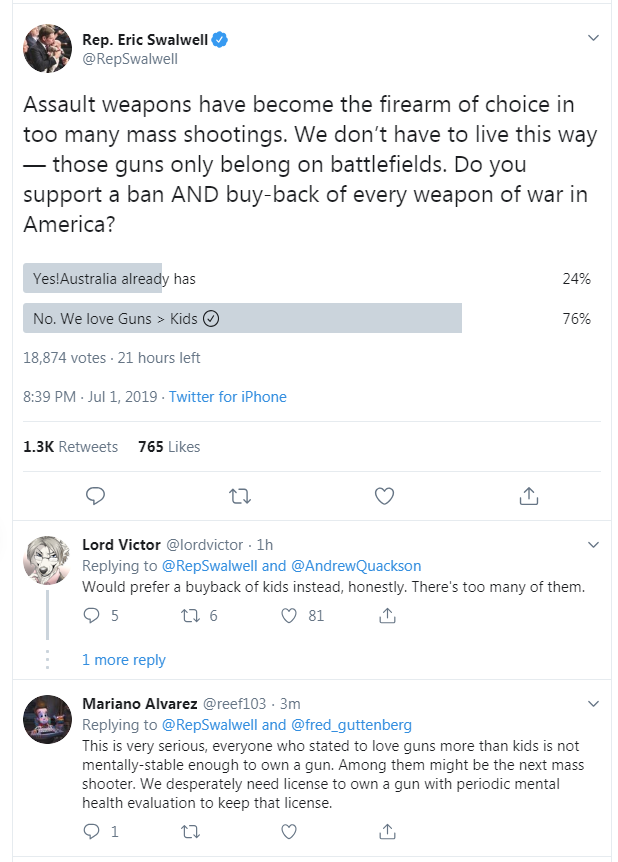Open Rep. Eric Swalwell's profile picture
The image size is (618, 862).
47,48
